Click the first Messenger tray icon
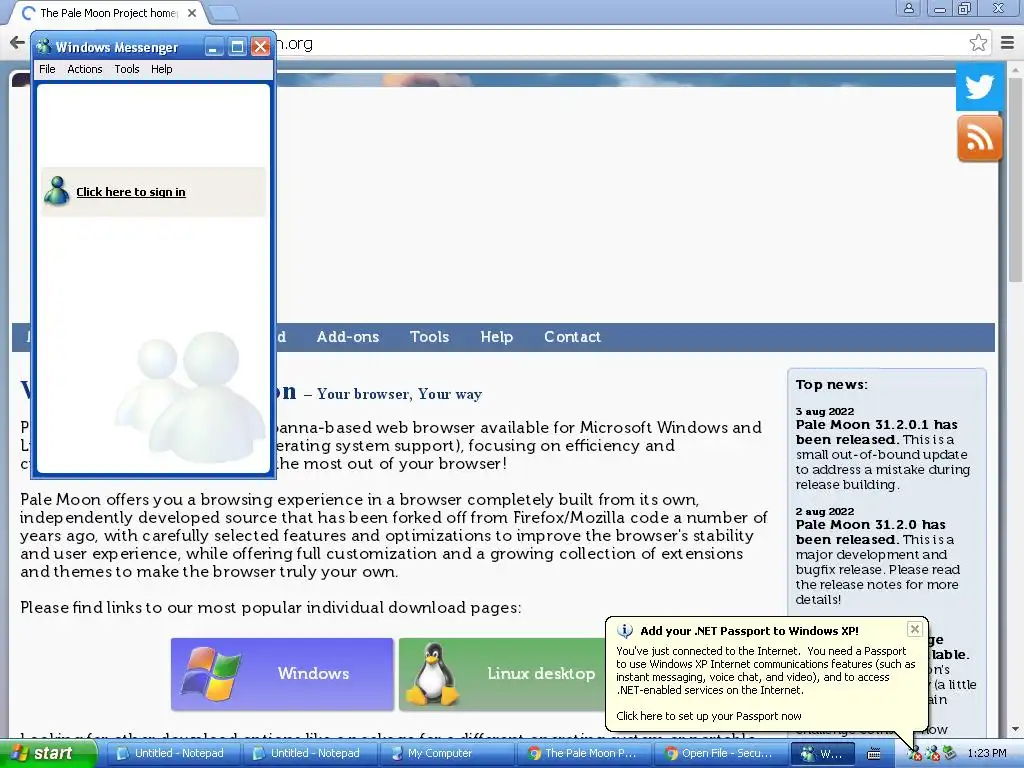1024x768 pixels. click(914, 754)
